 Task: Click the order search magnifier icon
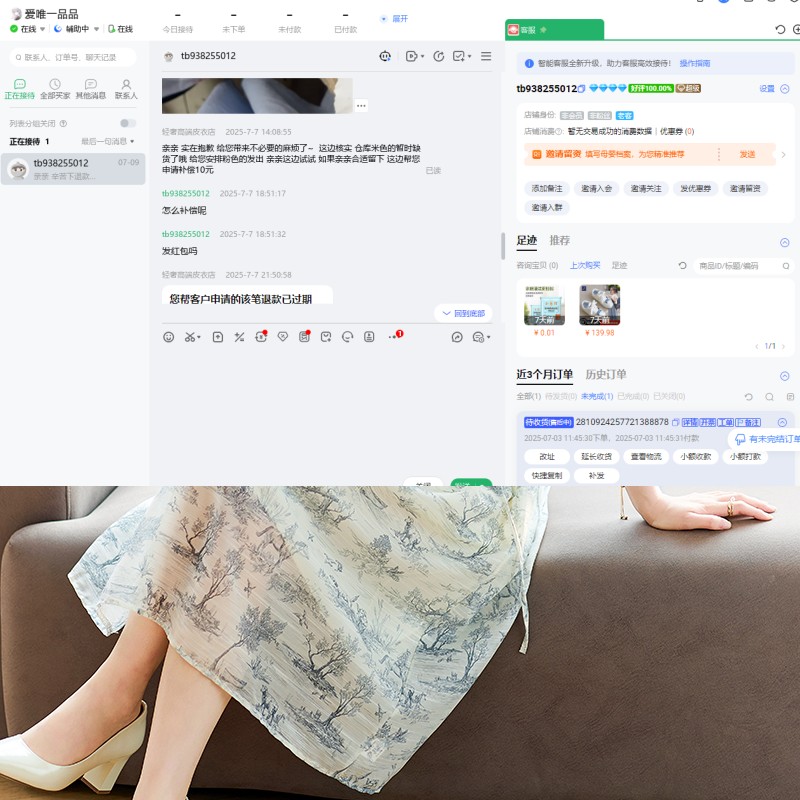click(x=769, y=396)
